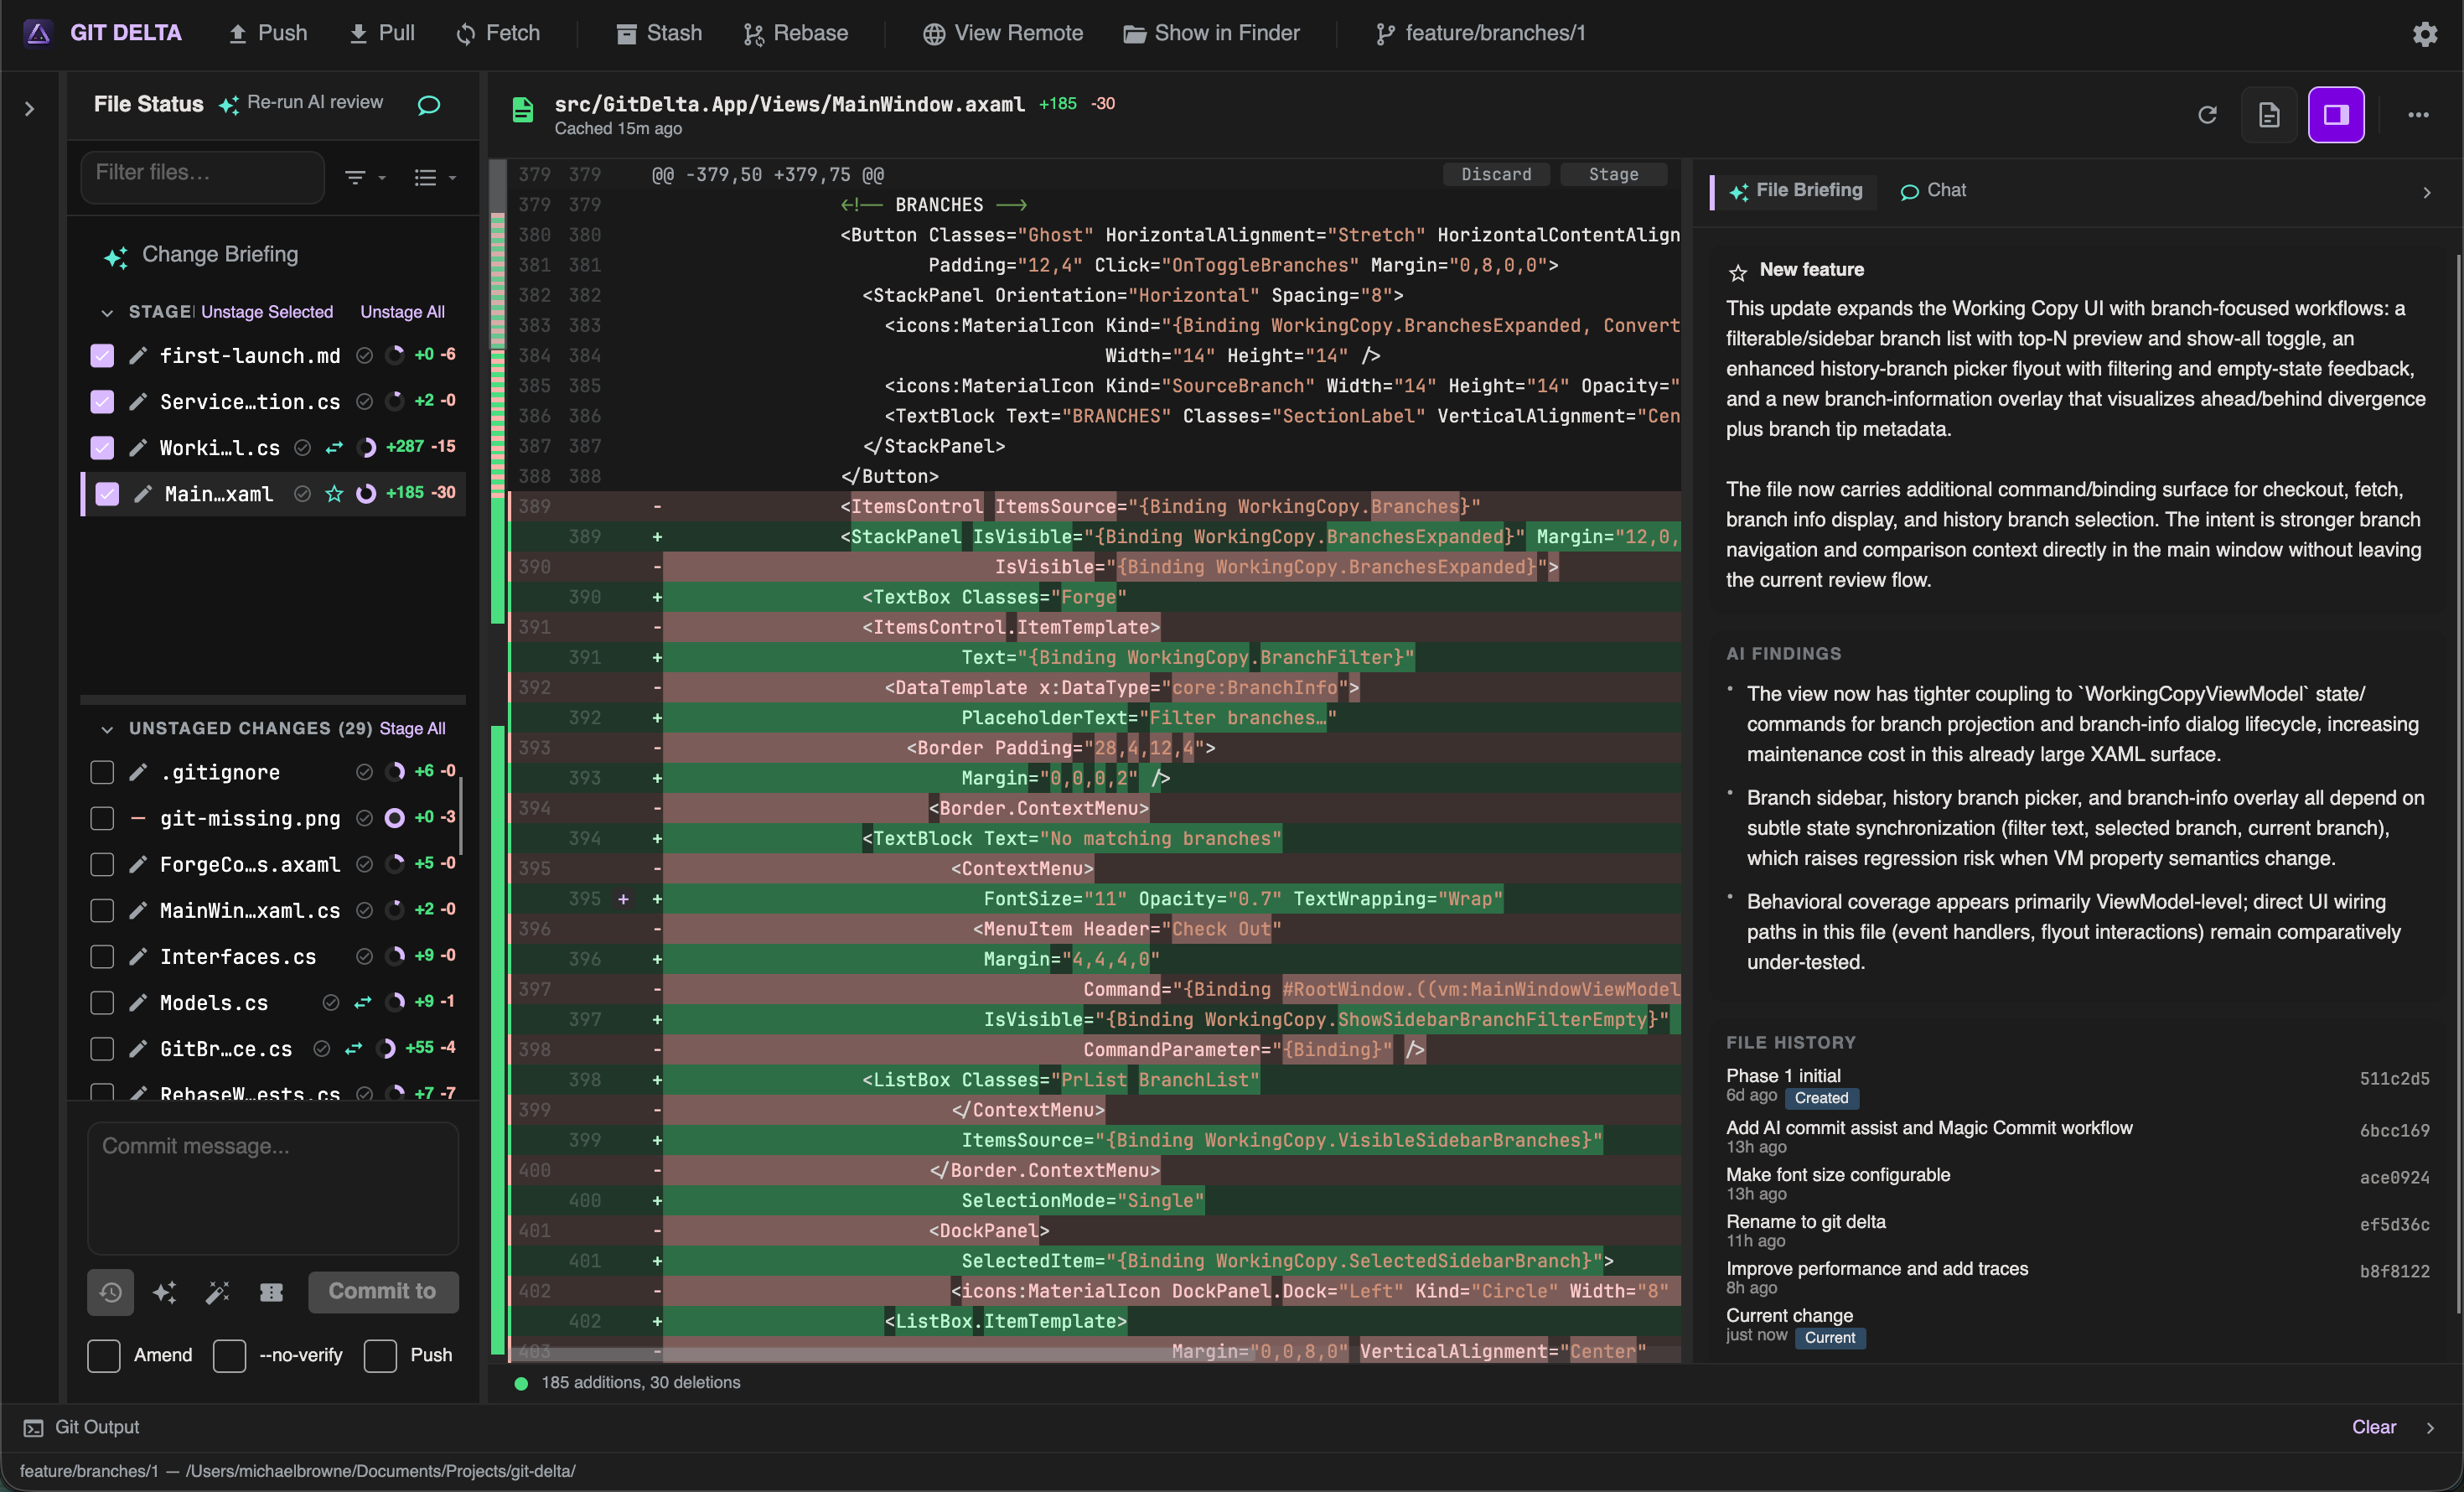Click Show in Finder
This screenshot has height=1492, width=2464.
pos(1211,34)
